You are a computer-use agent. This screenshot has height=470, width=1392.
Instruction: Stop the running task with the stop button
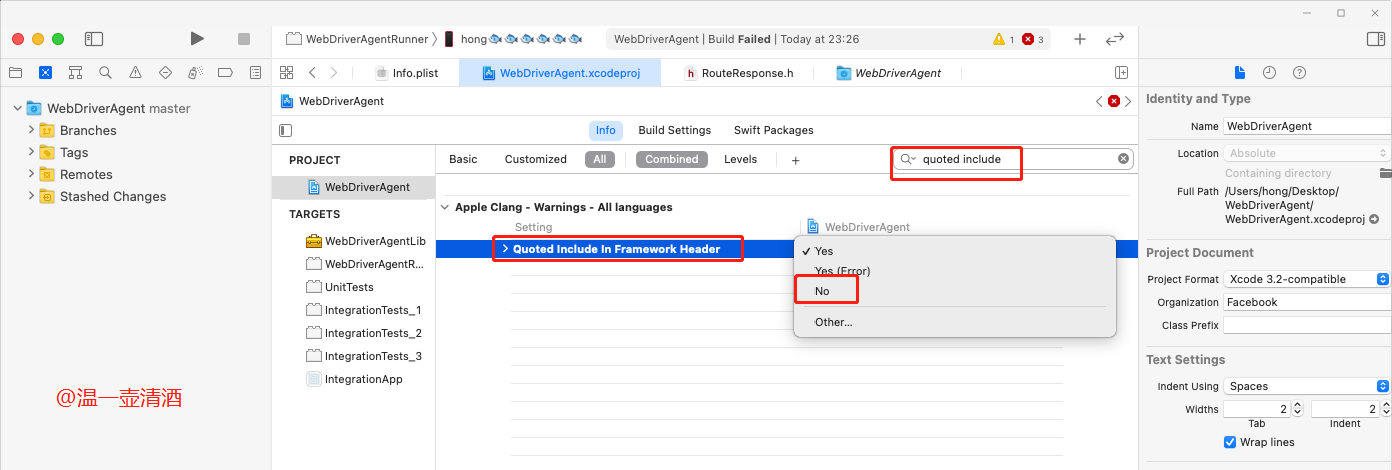coord(244,39)
